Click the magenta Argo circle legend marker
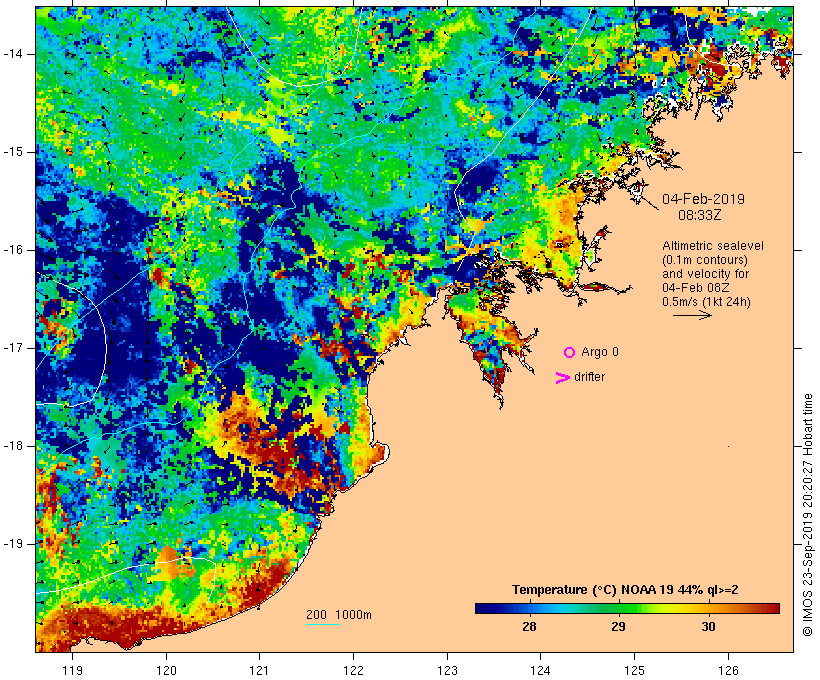This screenshot has width=820, height=680. [570, 353]
